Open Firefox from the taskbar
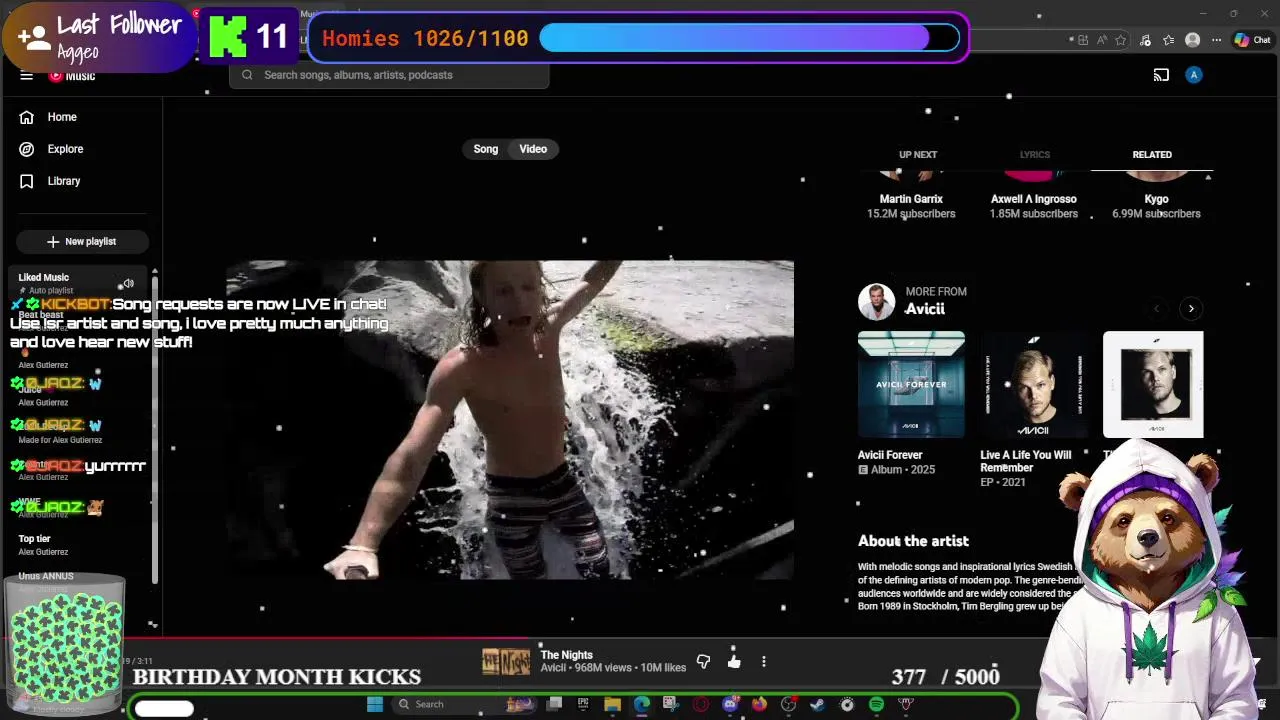 pyautogui.click(x=759, y=704)
